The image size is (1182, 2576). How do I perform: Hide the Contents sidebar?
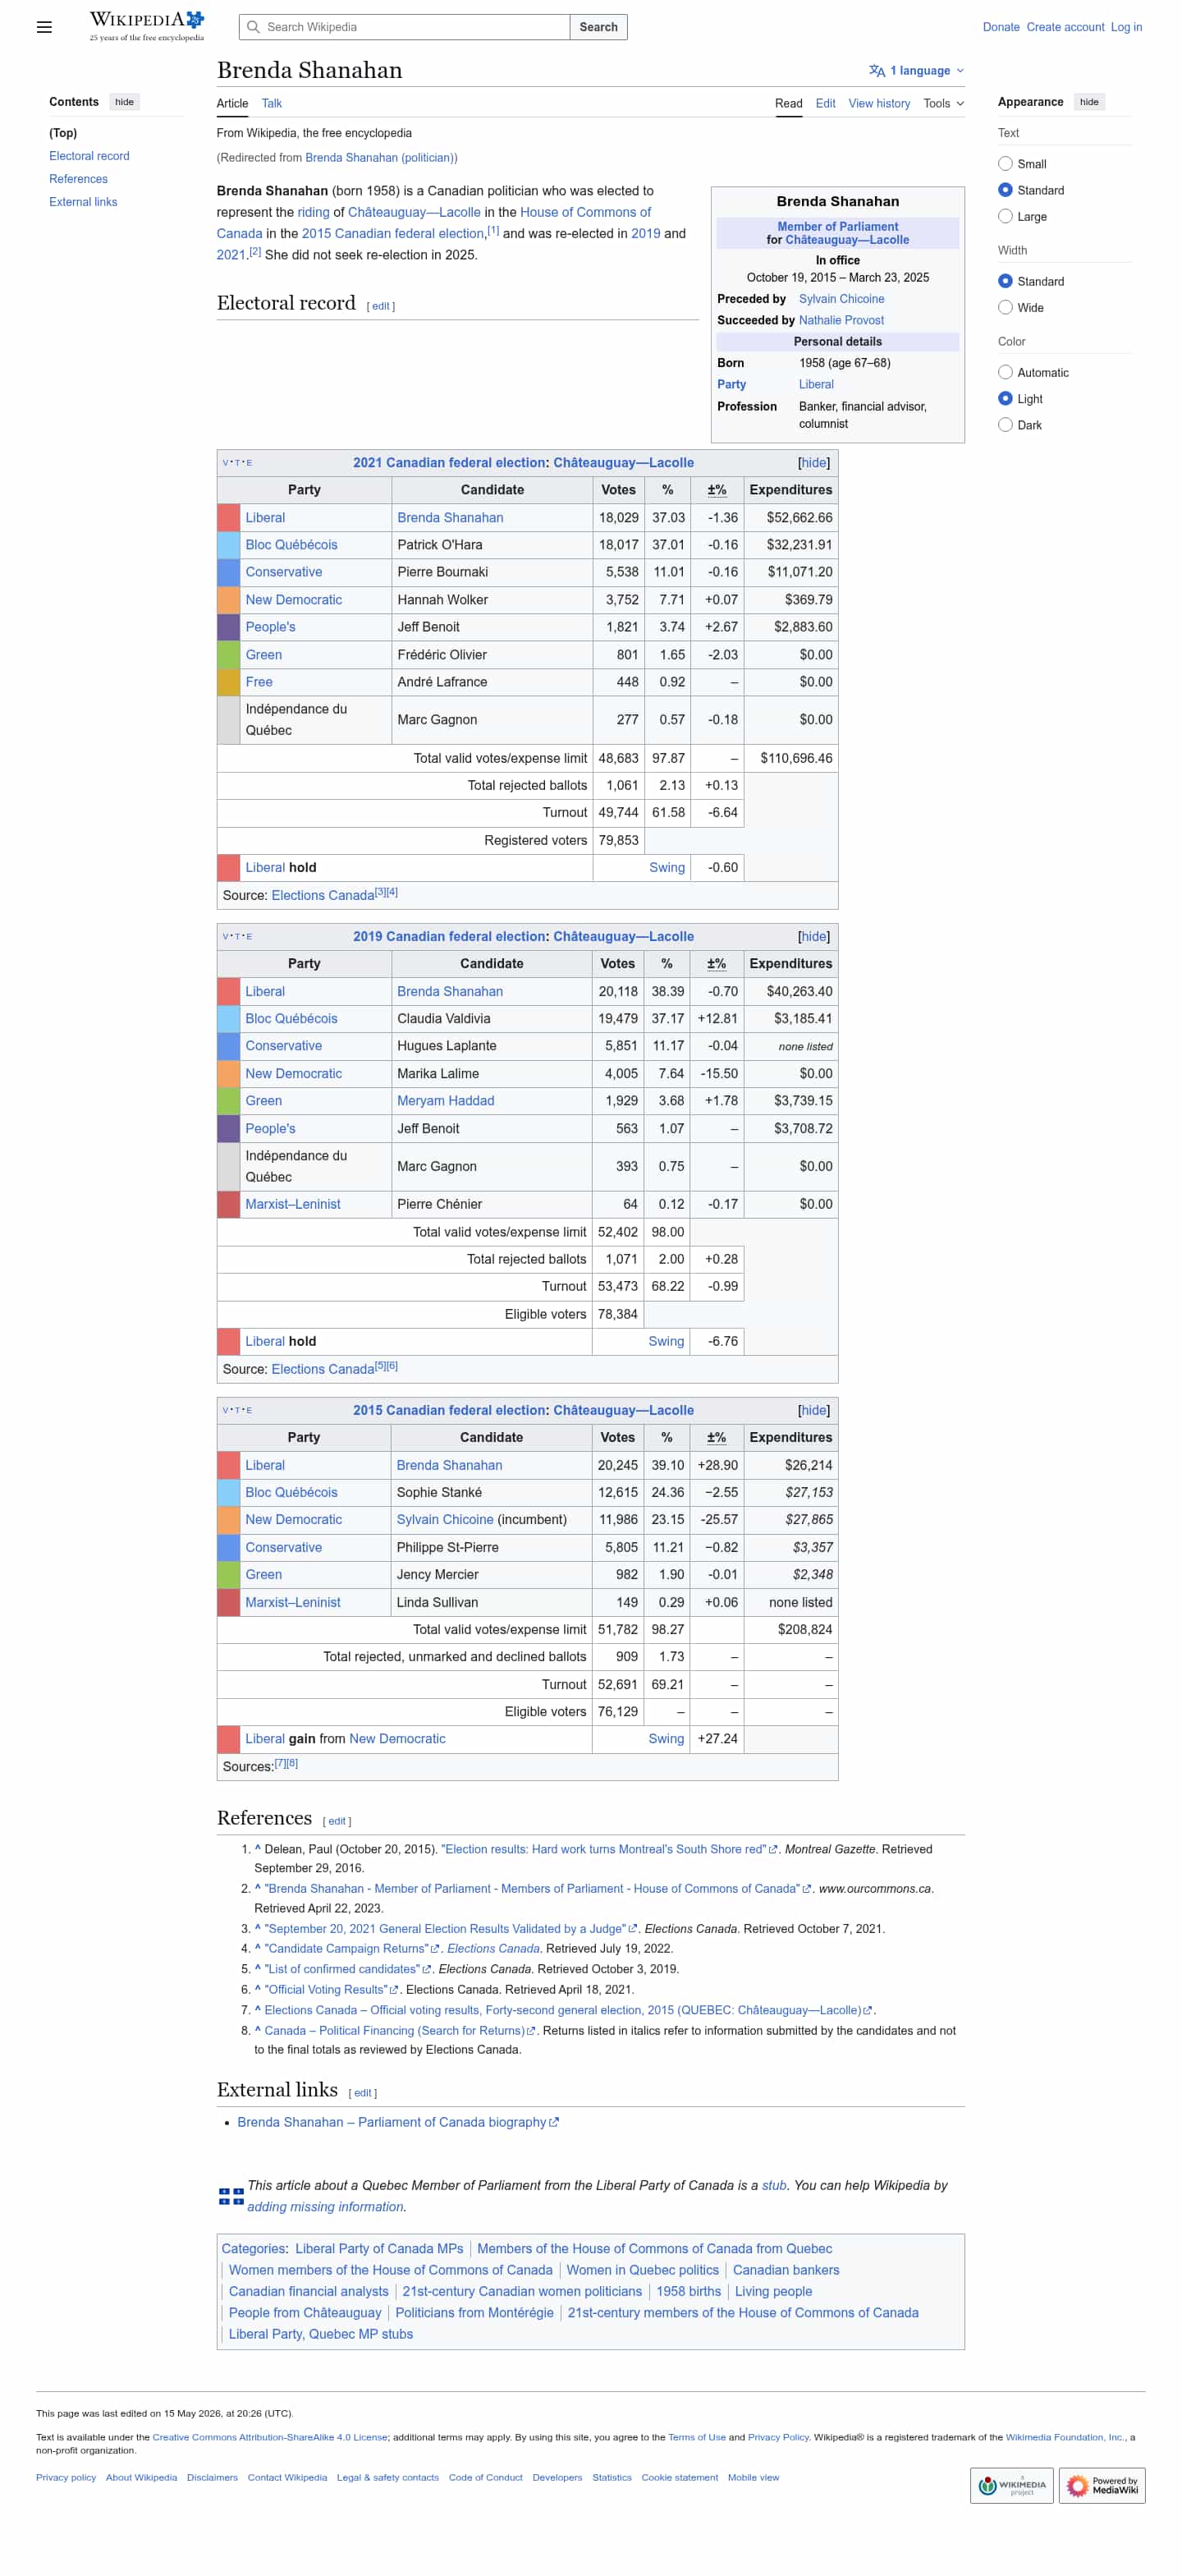pos(124,102)
